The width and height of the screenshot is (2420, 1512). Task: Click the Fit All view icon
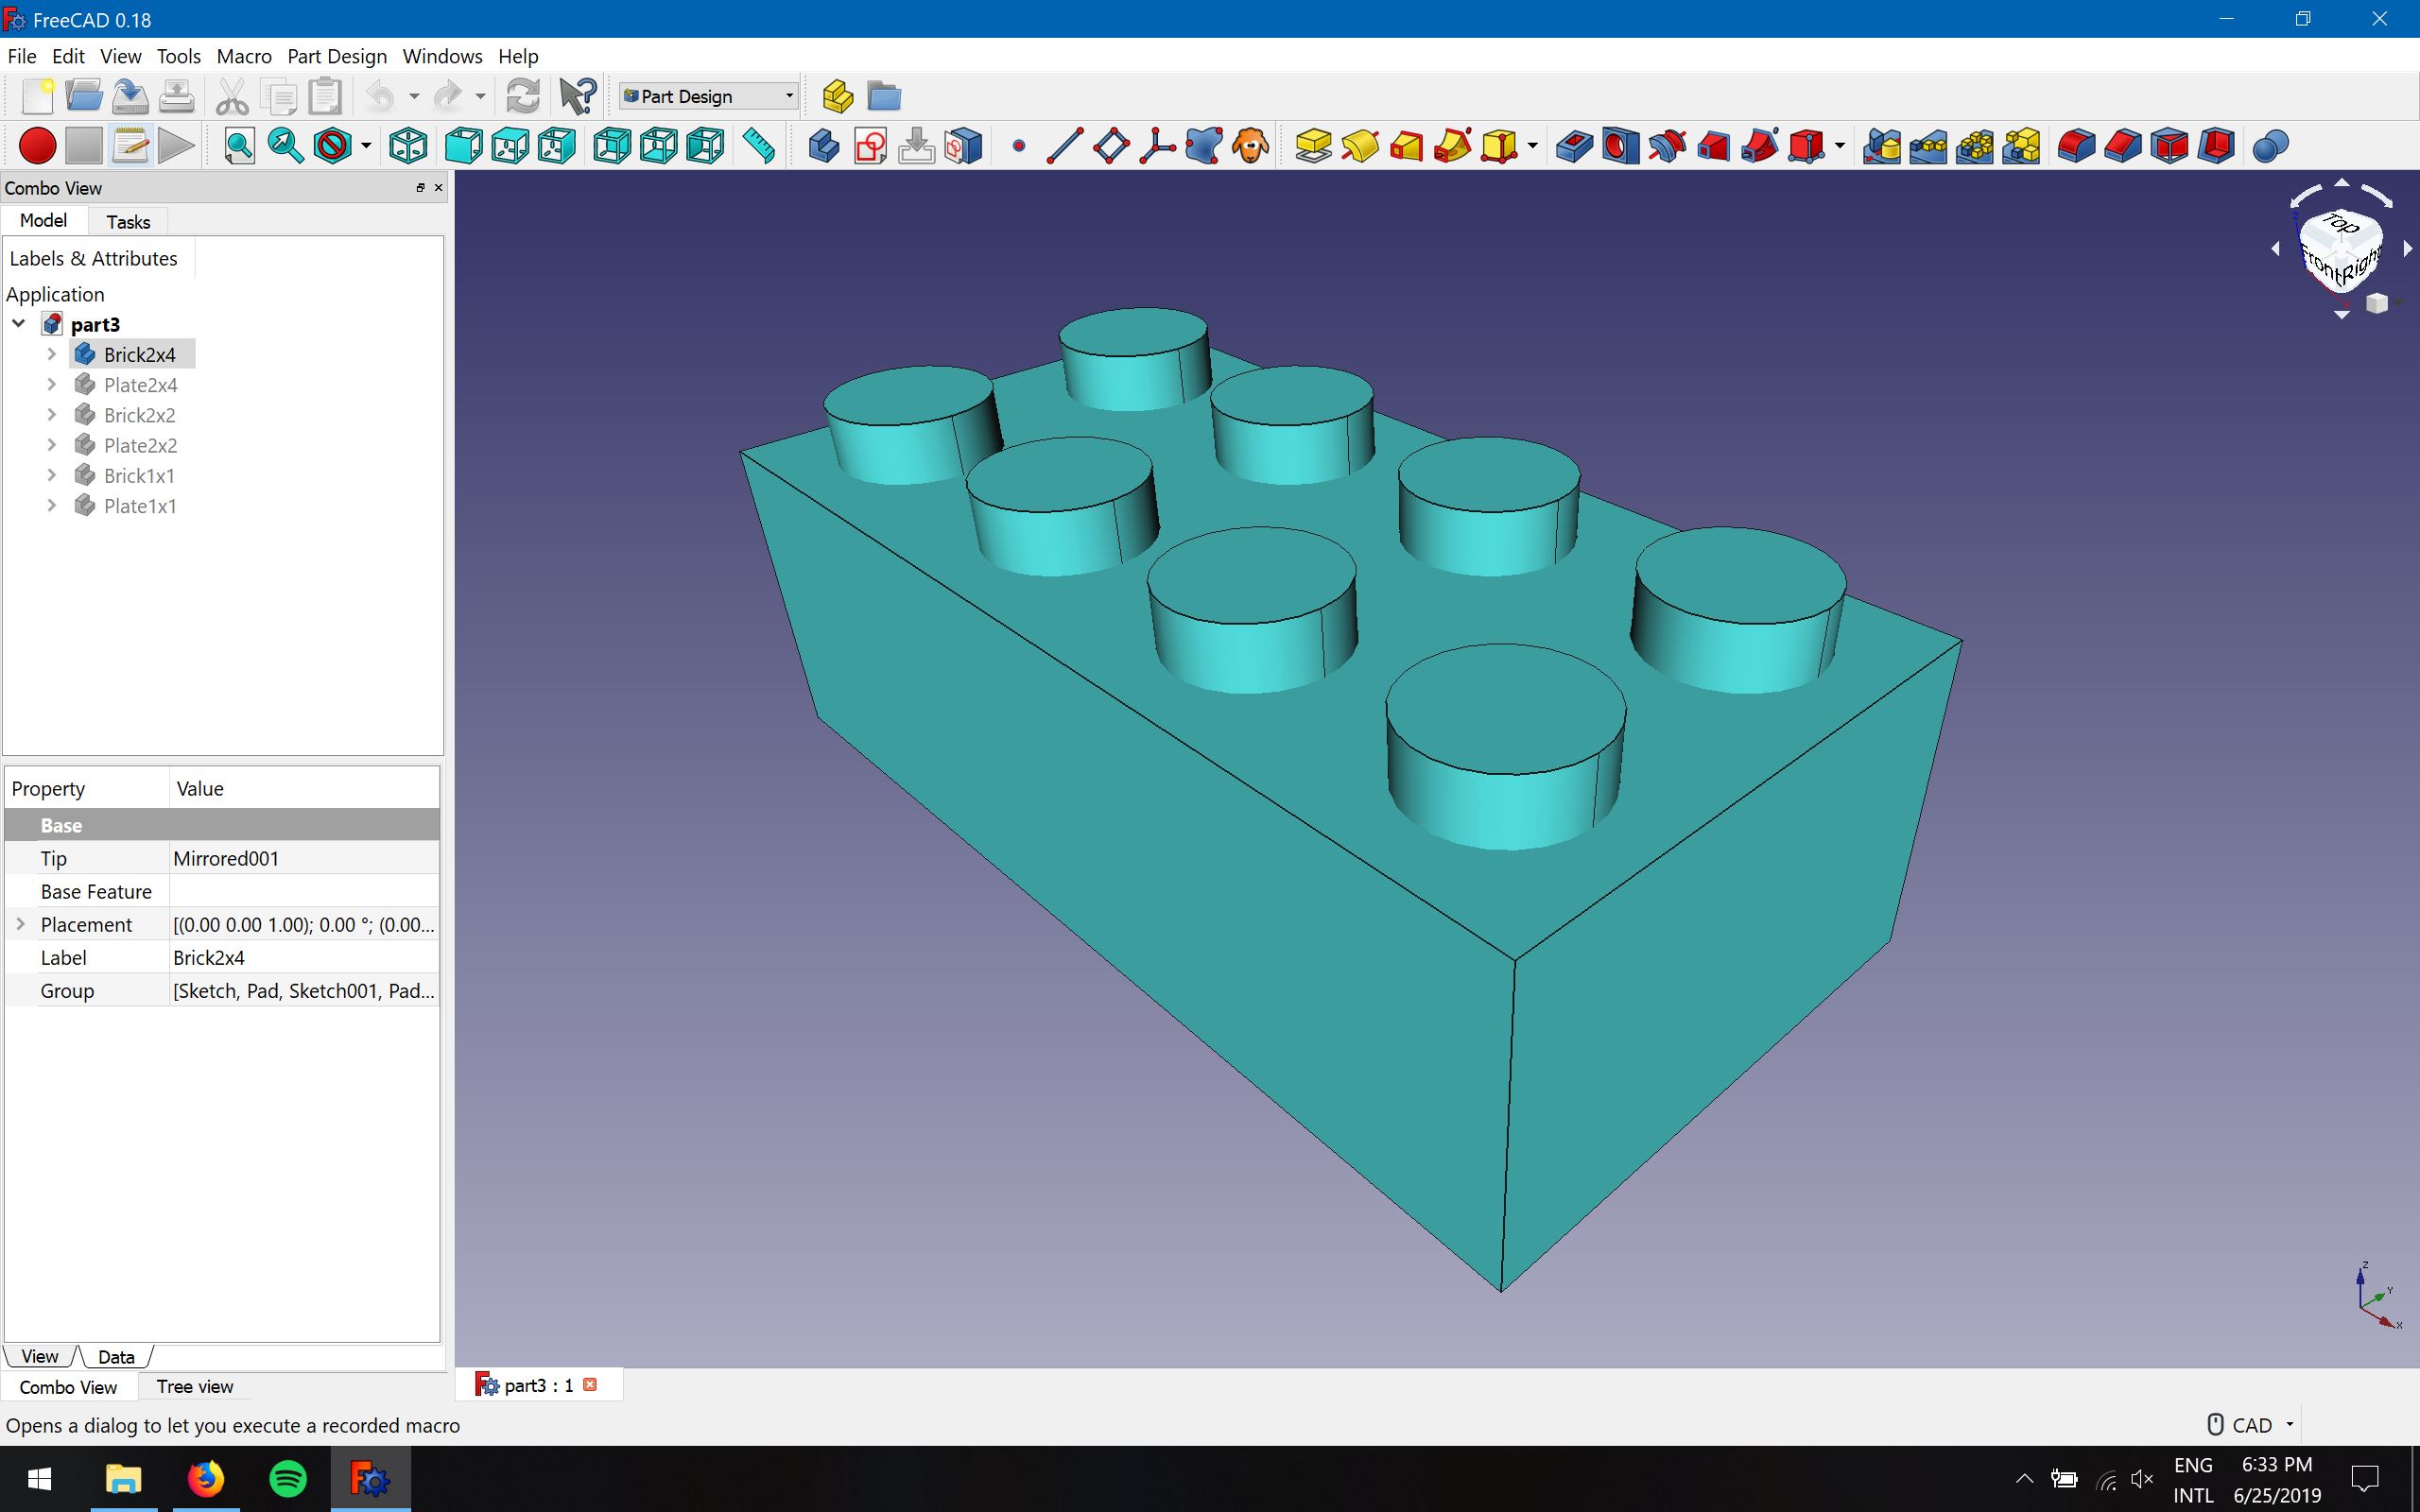(239, 146)
